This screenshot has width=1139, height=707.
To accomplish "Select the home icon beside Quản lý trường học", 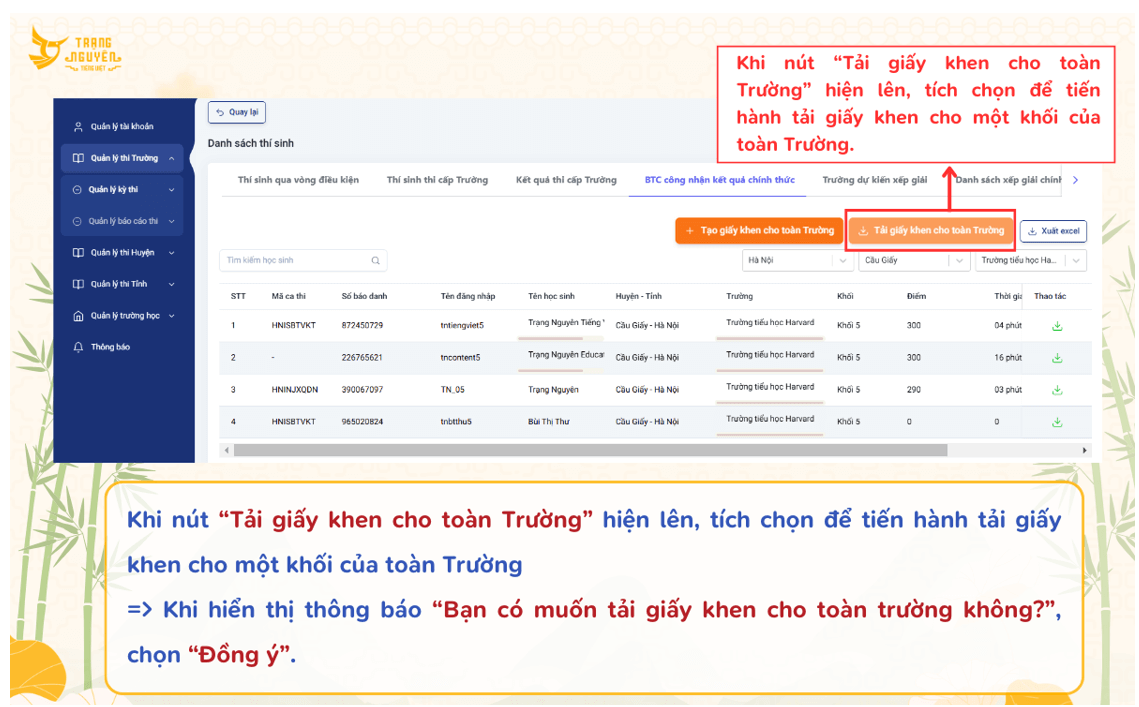I will pyautogui.click(x=76, y=315).
